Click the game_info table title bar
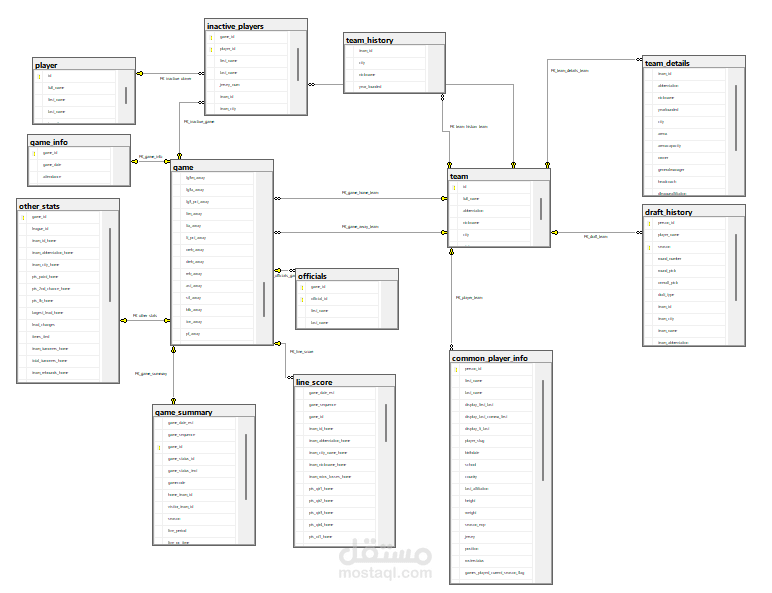 79,141
